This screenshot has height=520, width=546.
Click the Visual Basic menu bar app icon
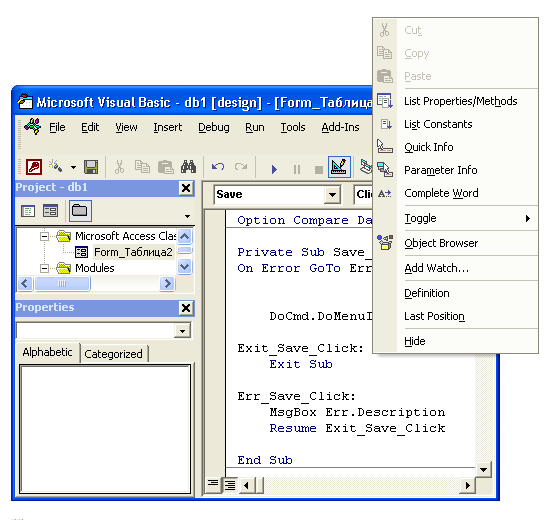[x=33, y=126]
